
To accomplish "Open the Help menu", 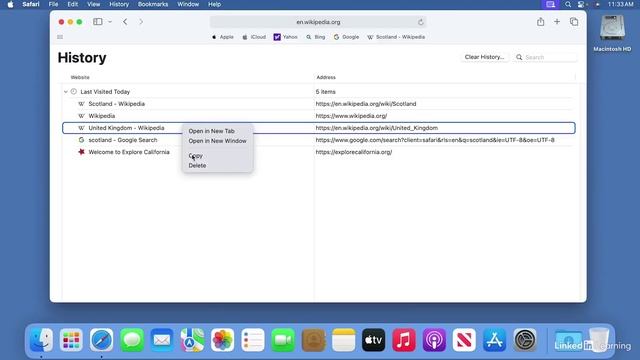I will (x=214, y=4).
